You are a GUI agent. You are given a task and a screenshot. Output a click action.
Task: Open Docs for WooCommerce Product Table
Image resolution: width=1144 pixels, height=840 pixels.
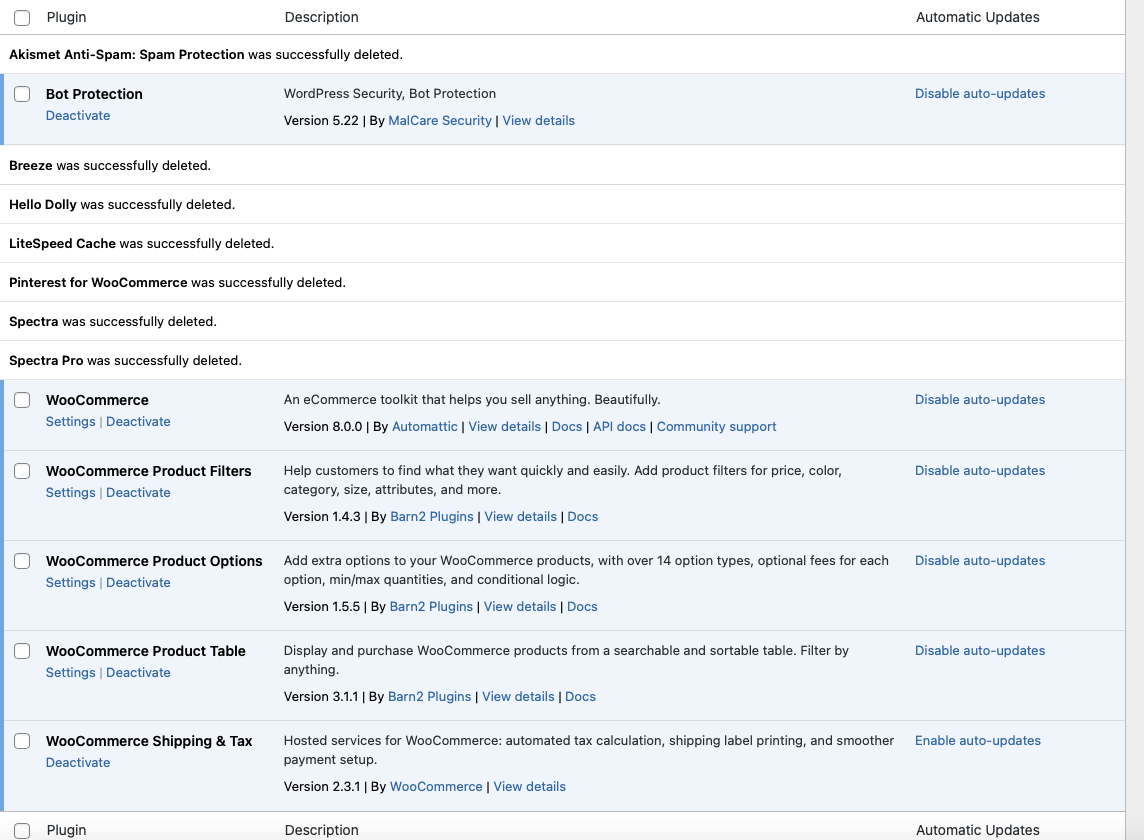581,696
